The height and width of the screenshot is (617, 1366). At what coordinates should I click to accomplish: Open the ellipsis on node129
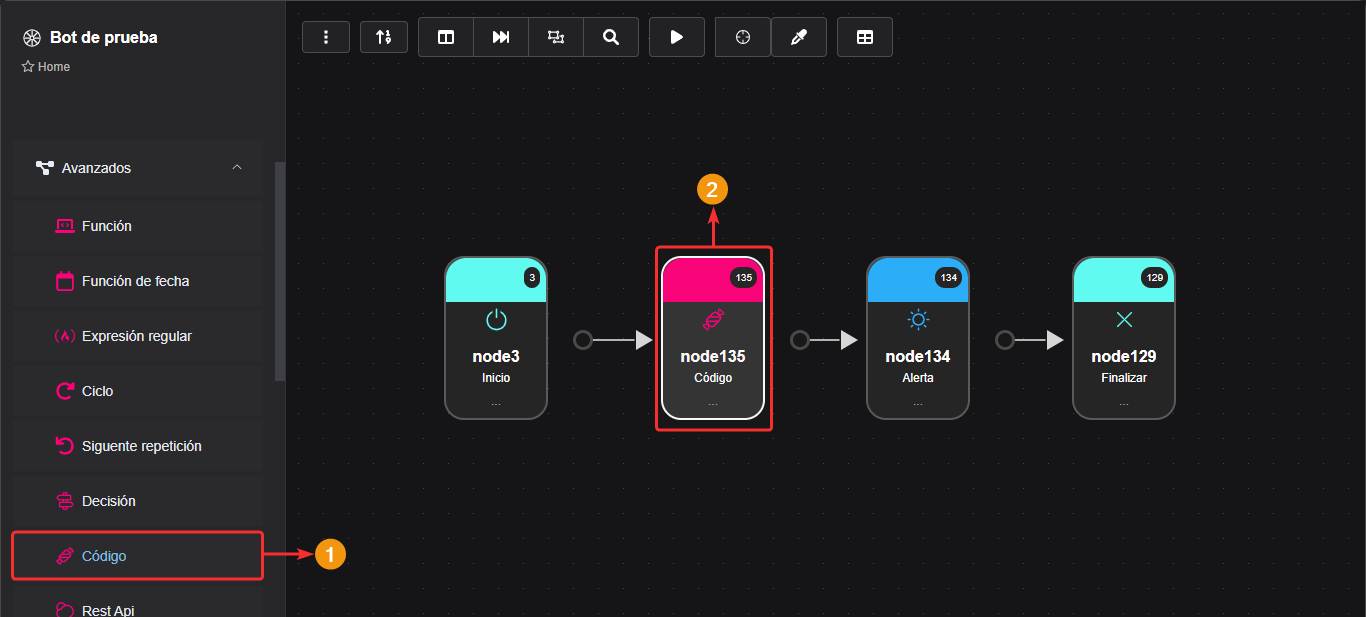(x=1124, y=403)
